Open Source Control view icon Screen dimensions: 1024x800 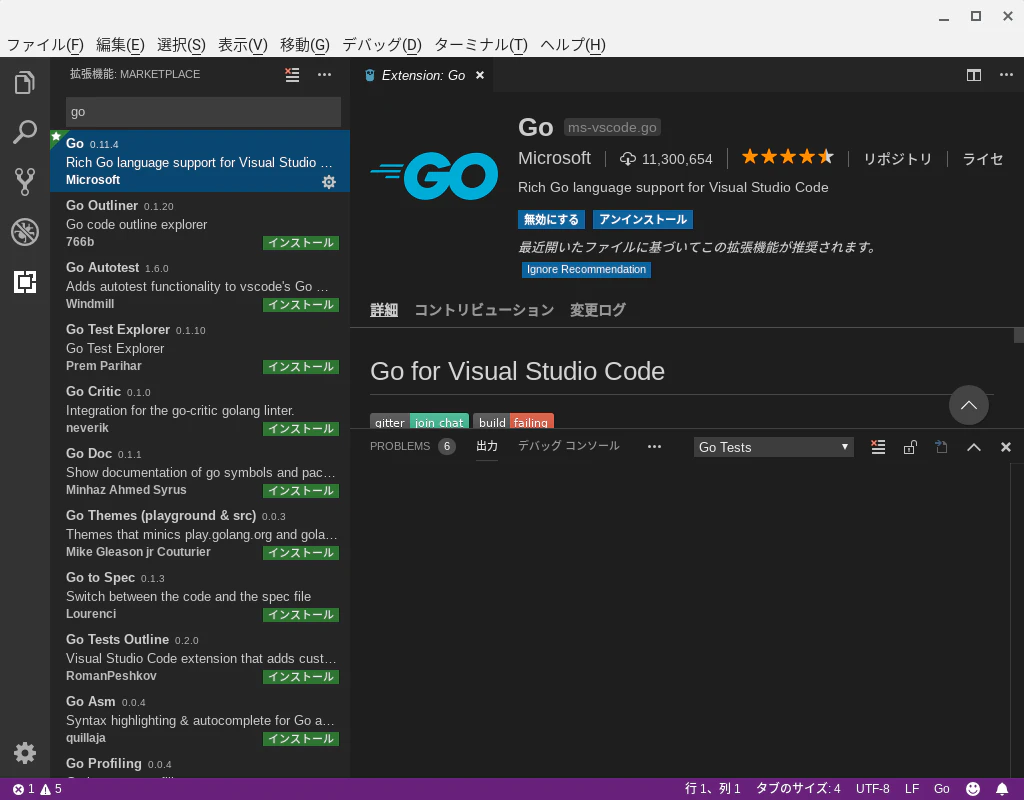(x=25, y=182)
